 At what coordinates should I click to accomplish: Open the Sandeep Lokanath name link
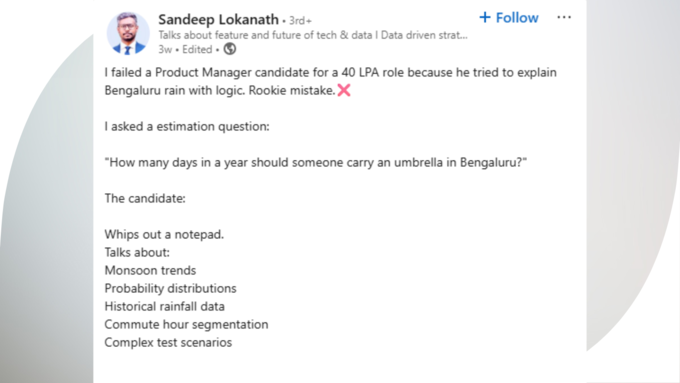click(218, 20)
